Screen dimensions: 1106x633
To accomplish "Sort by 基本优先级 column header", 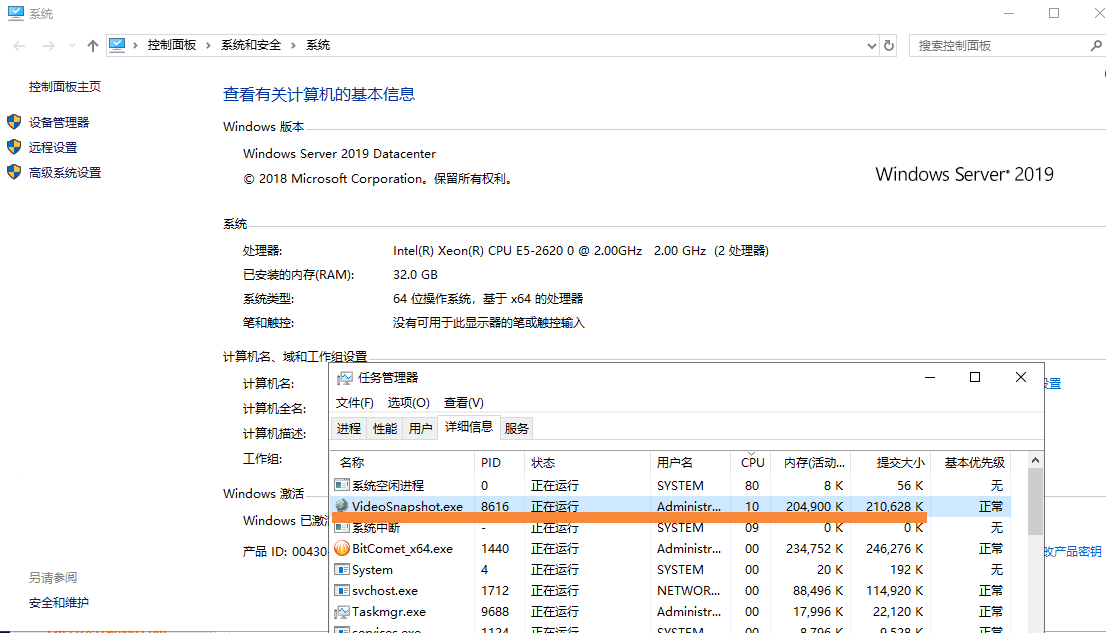I will point(971,463).
